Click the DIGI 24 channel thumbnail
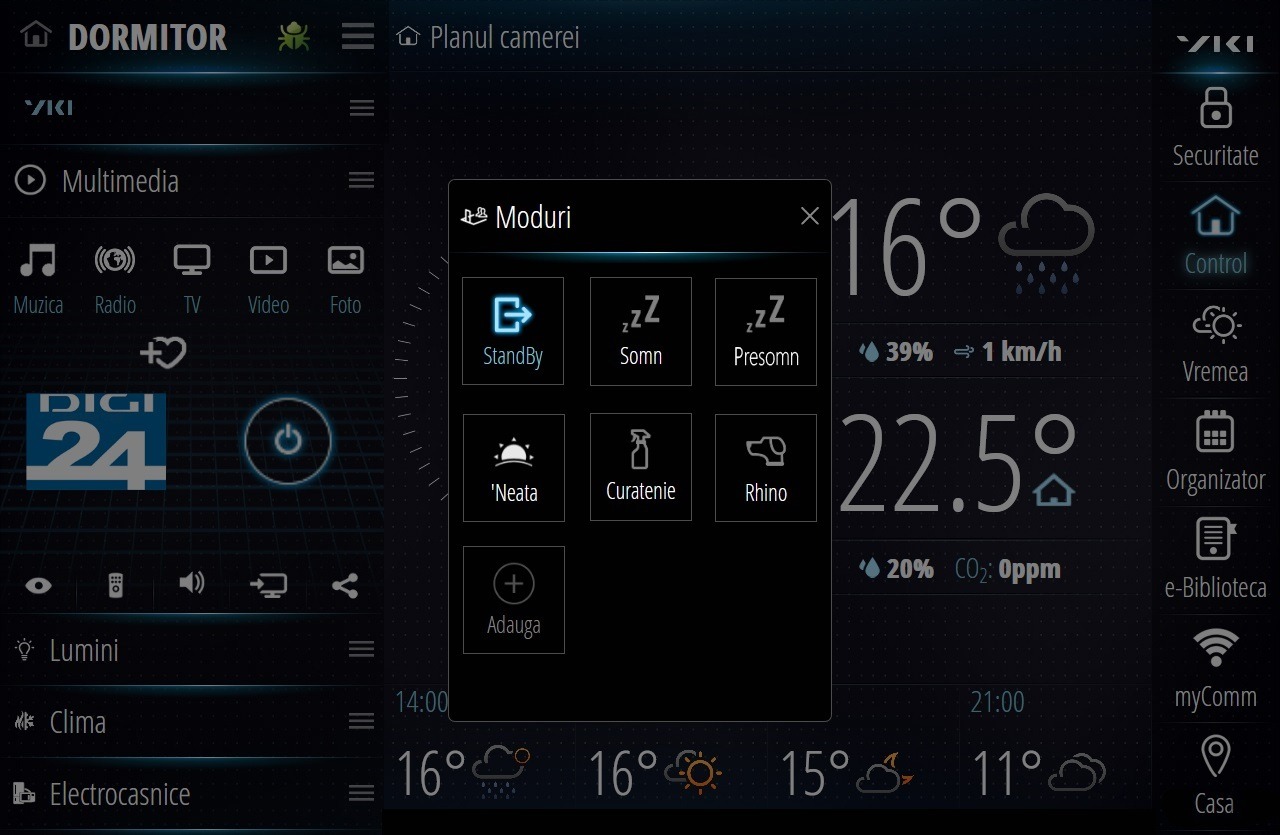The height and width of the screenshot is (835, 1280). click(96, 441)
